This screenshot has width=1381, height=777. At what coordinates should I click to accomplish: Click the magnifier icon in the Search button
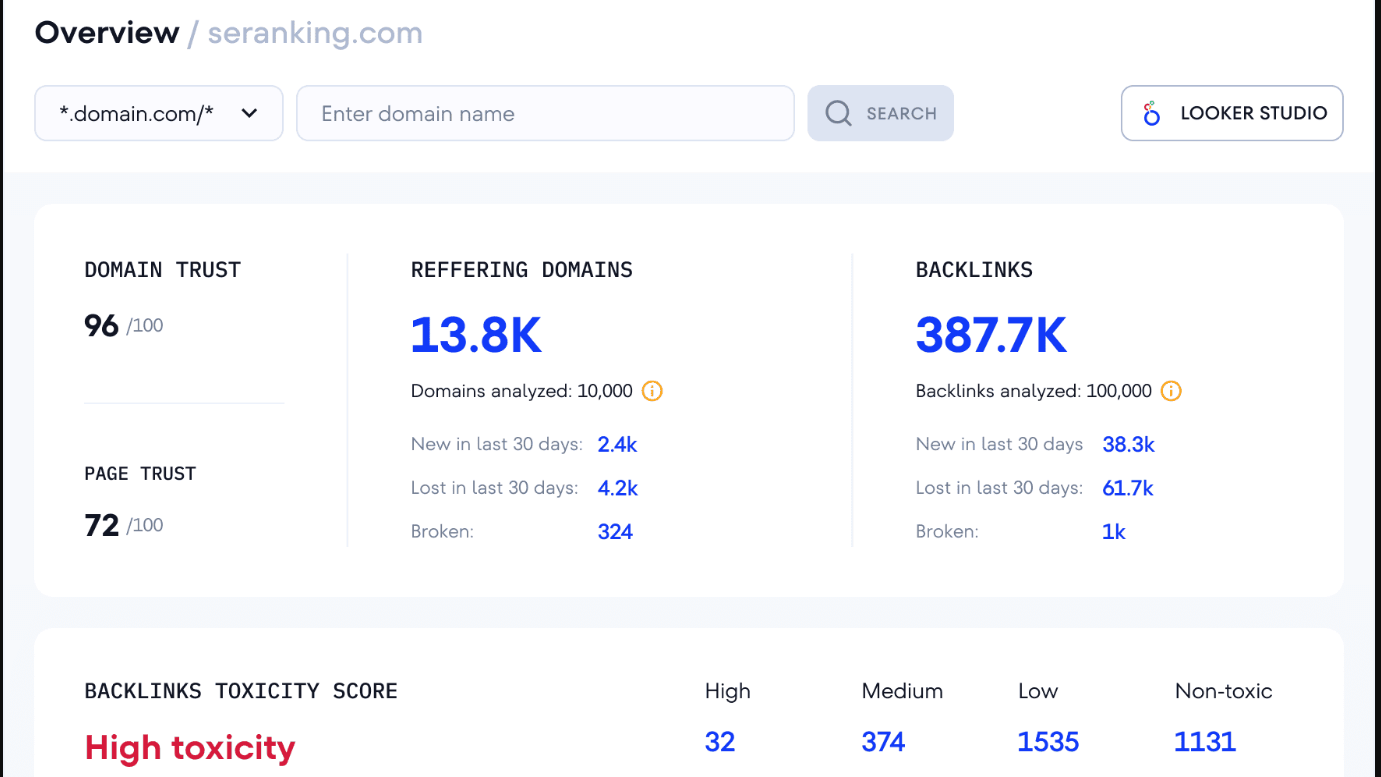pos(838,112)
